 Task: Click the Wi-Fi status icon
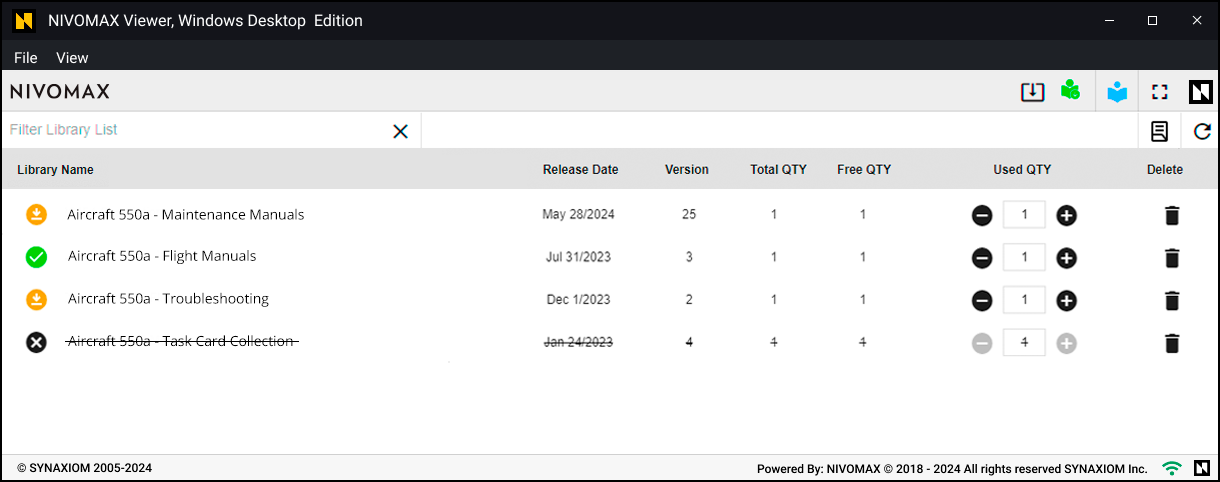click(x=1172, y=468)
